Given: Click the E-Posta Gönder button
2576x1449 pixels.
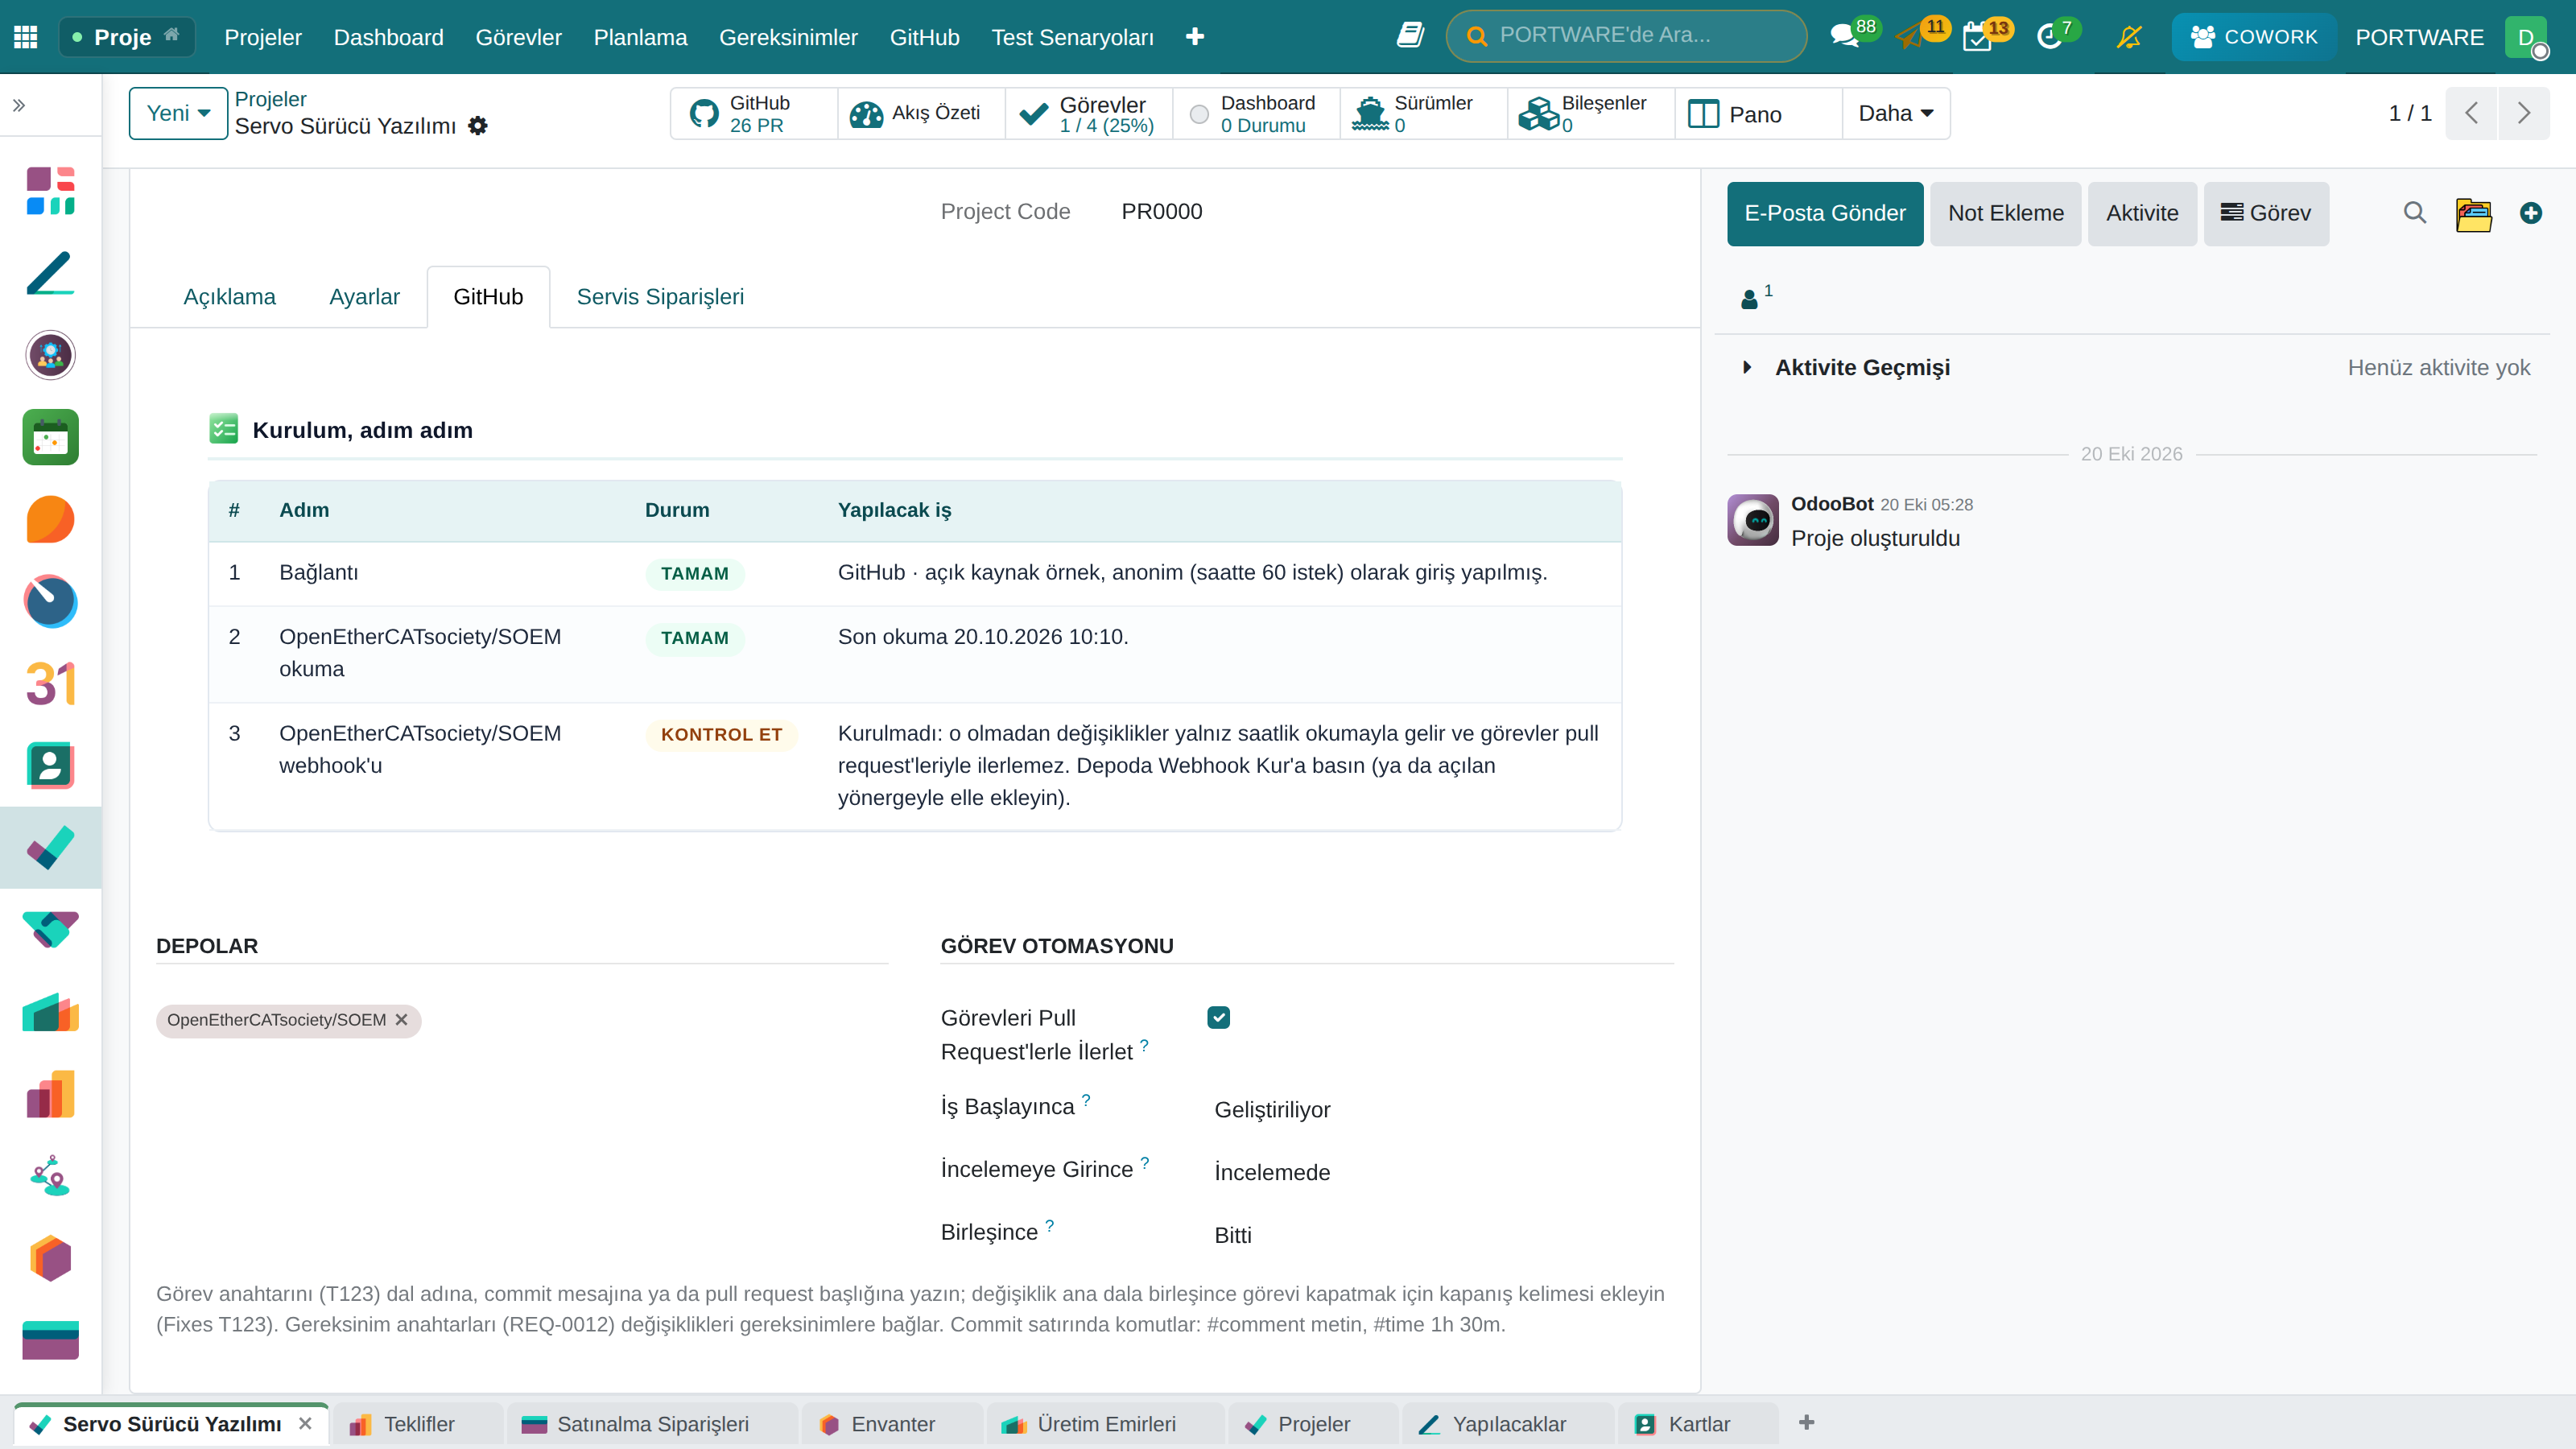Looking at the screenshot, I should pyautogui.click(x=1824, y=213).
